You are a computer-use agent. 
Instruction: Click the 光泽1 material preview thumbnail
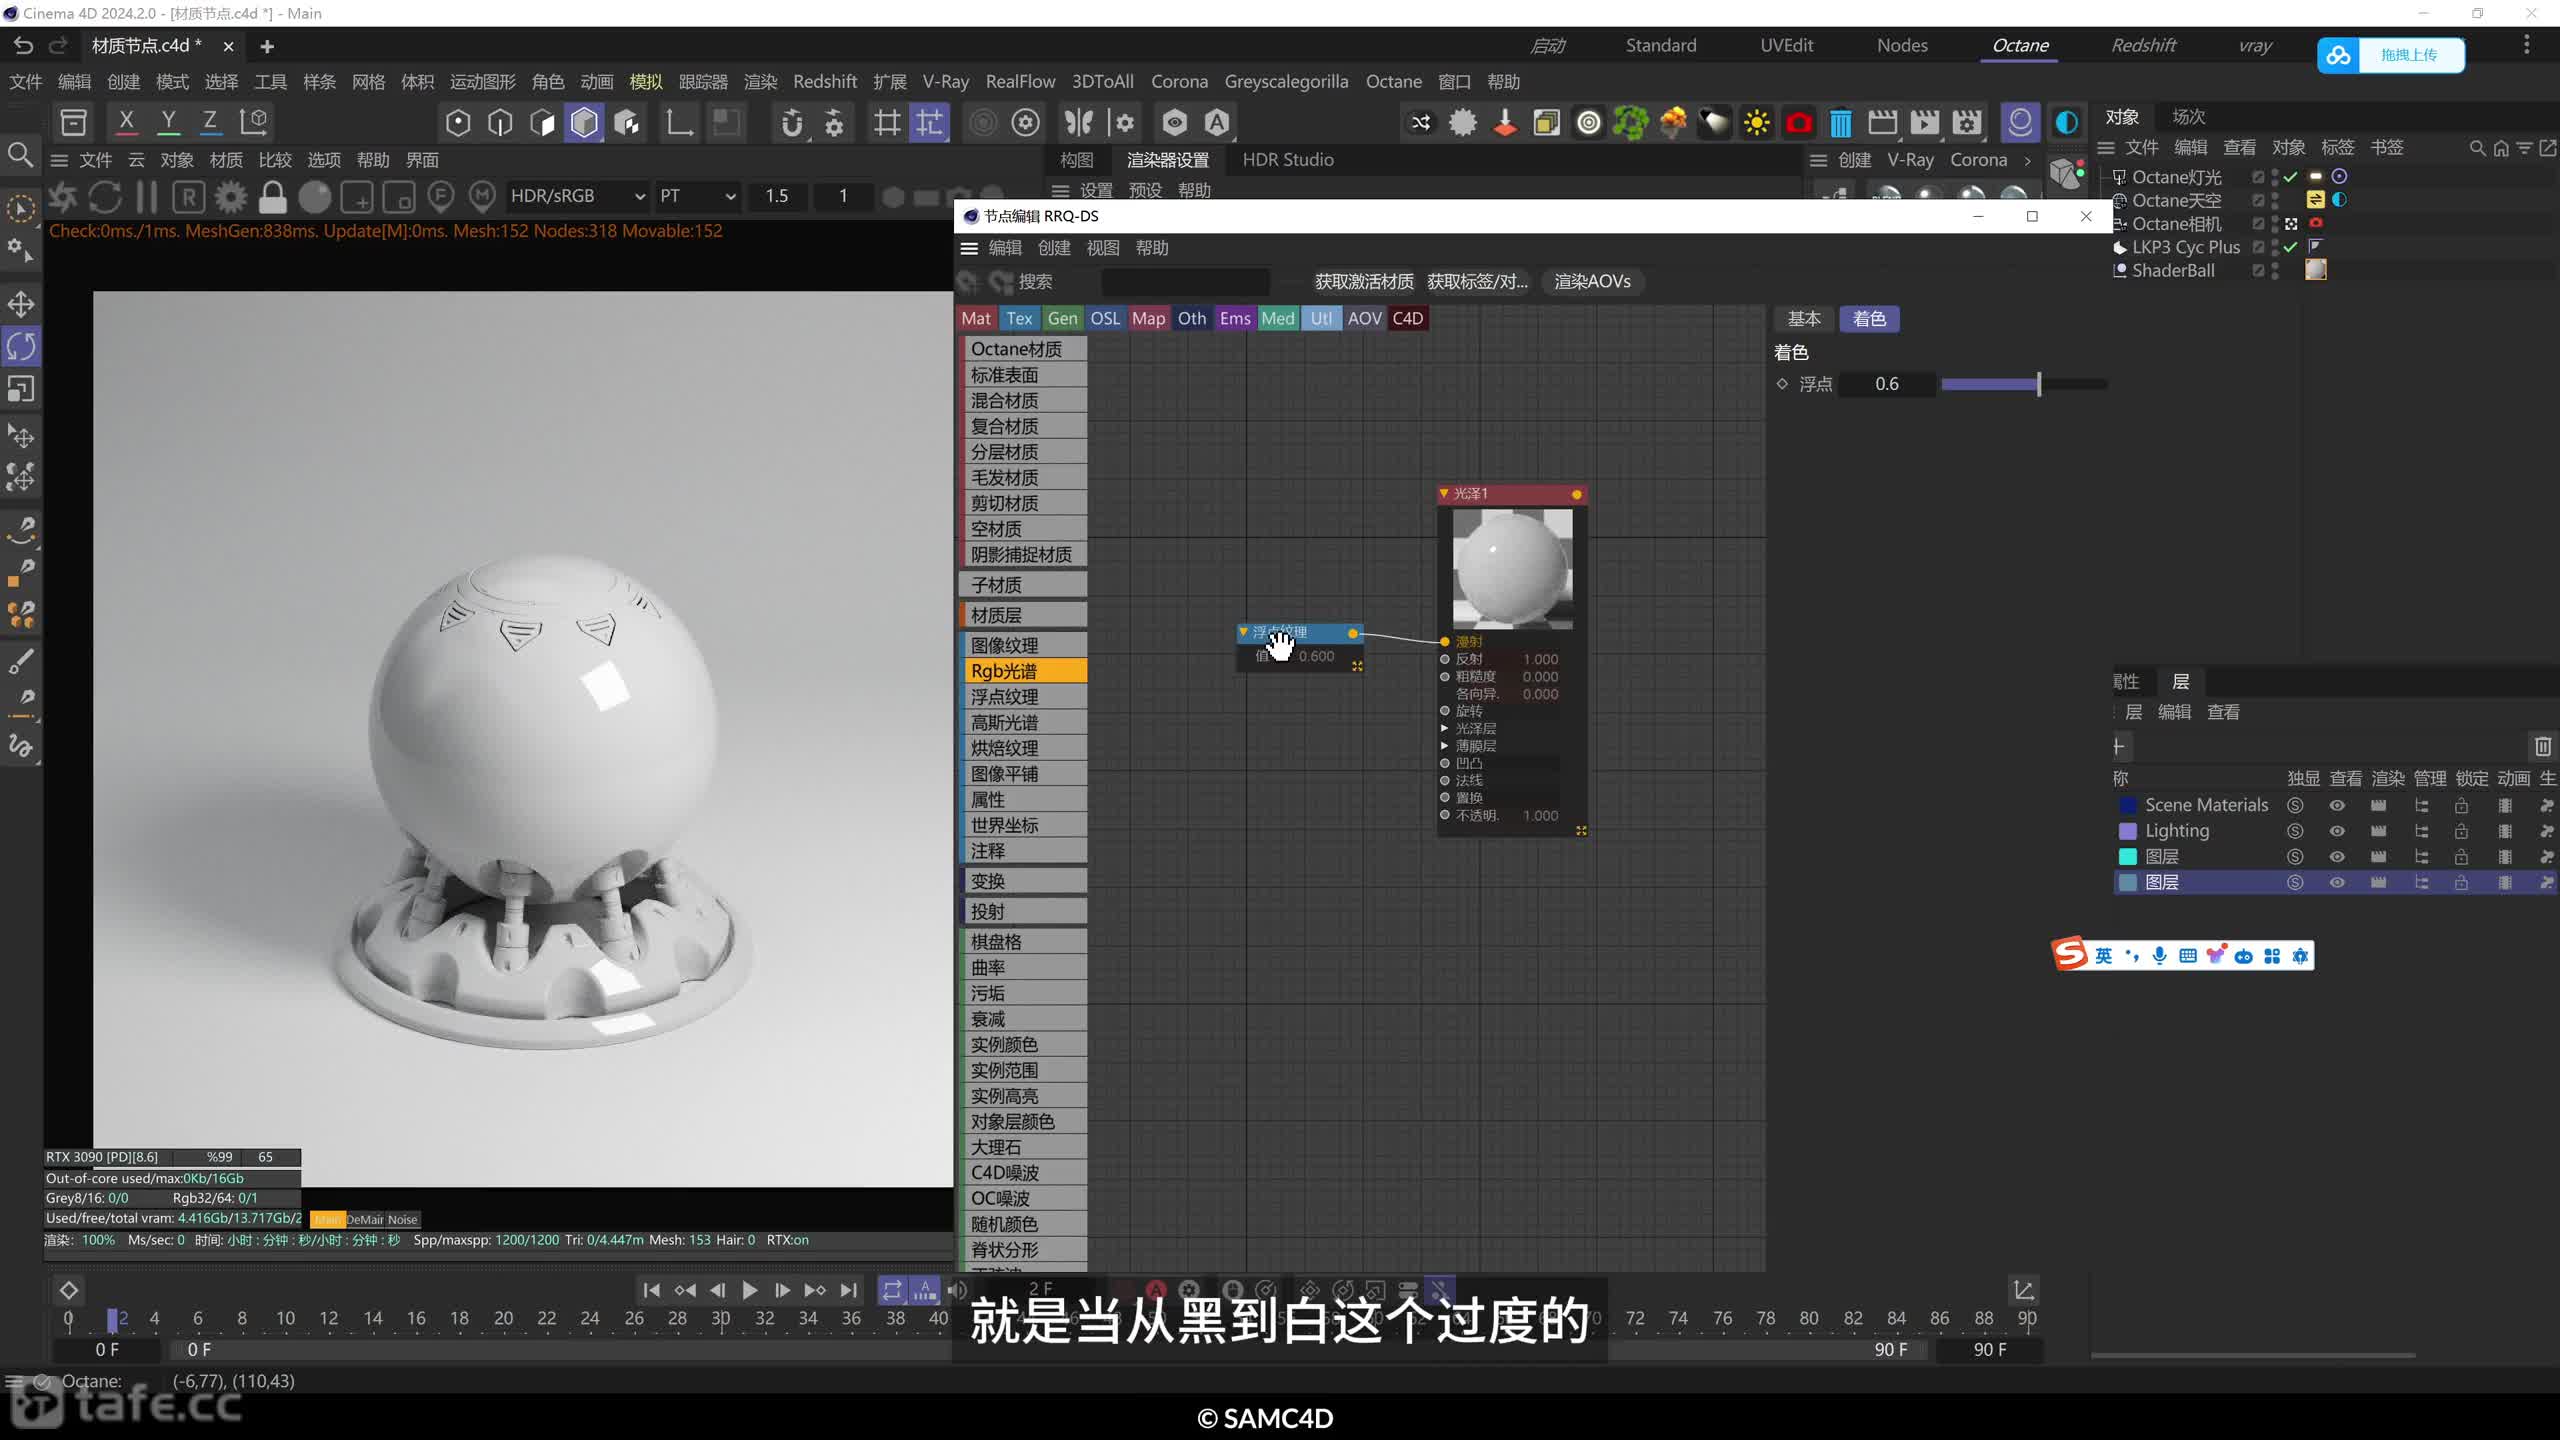(1512, 568)
